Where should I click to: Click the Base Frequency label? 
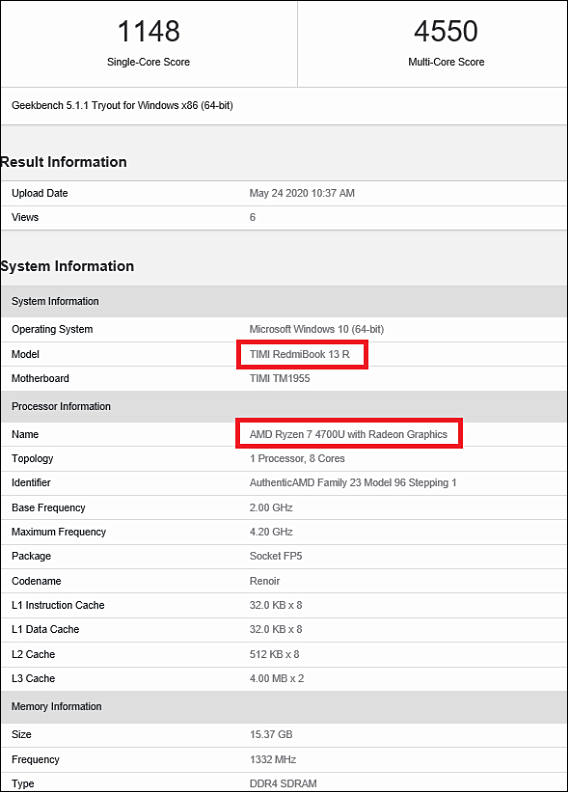tap(48, 508)
